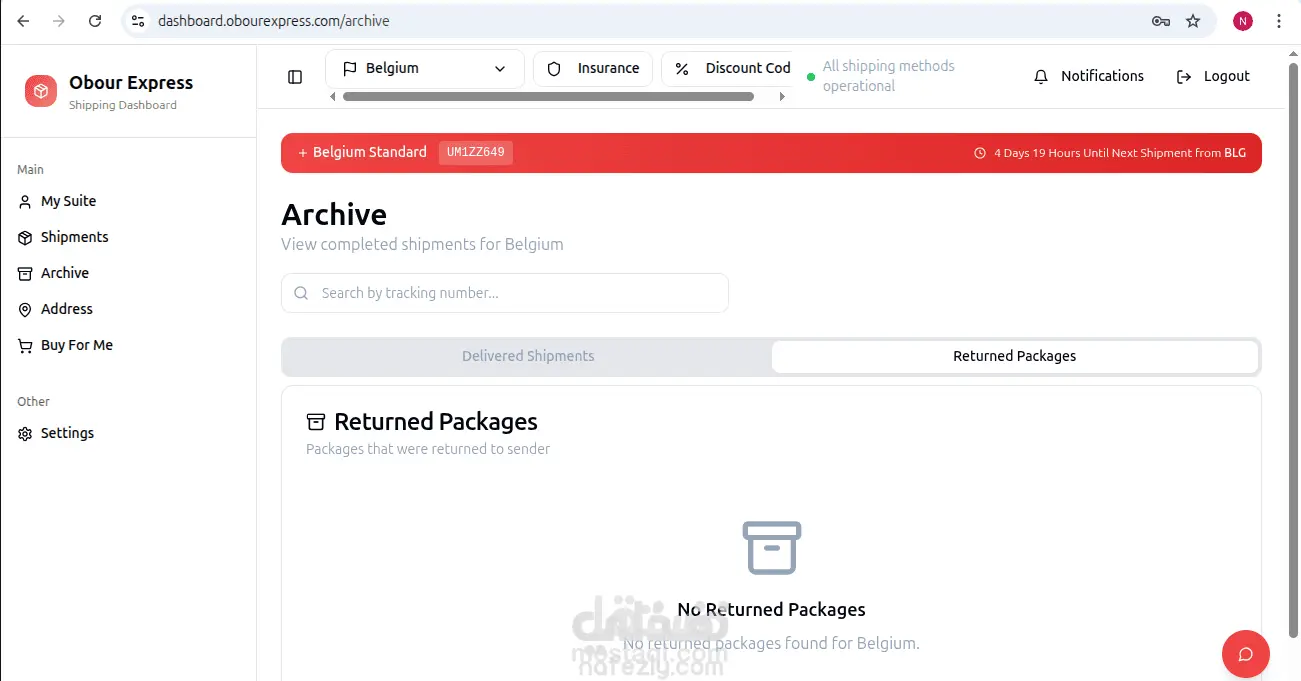The height and width of the screenshot is (681, 1301).
Task: Bookmark this page with the star icon
Action: coord(1193,21)
